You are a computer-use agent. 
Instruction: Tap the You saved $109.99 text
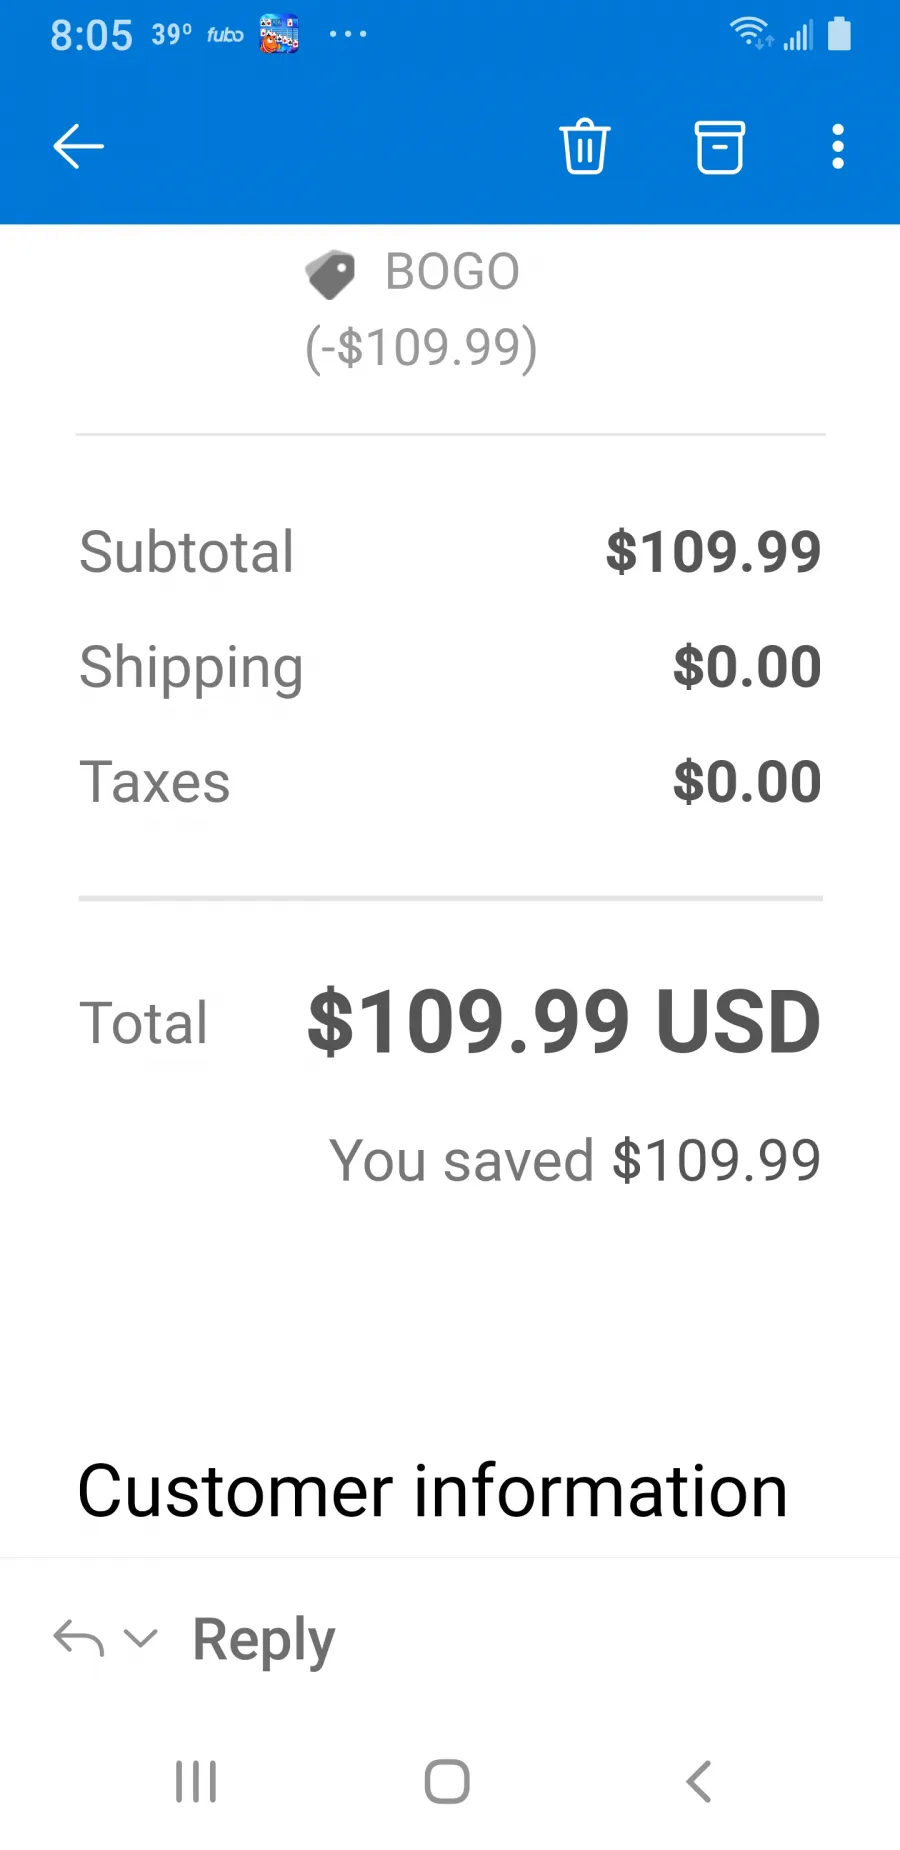[x=575, y=1160]
